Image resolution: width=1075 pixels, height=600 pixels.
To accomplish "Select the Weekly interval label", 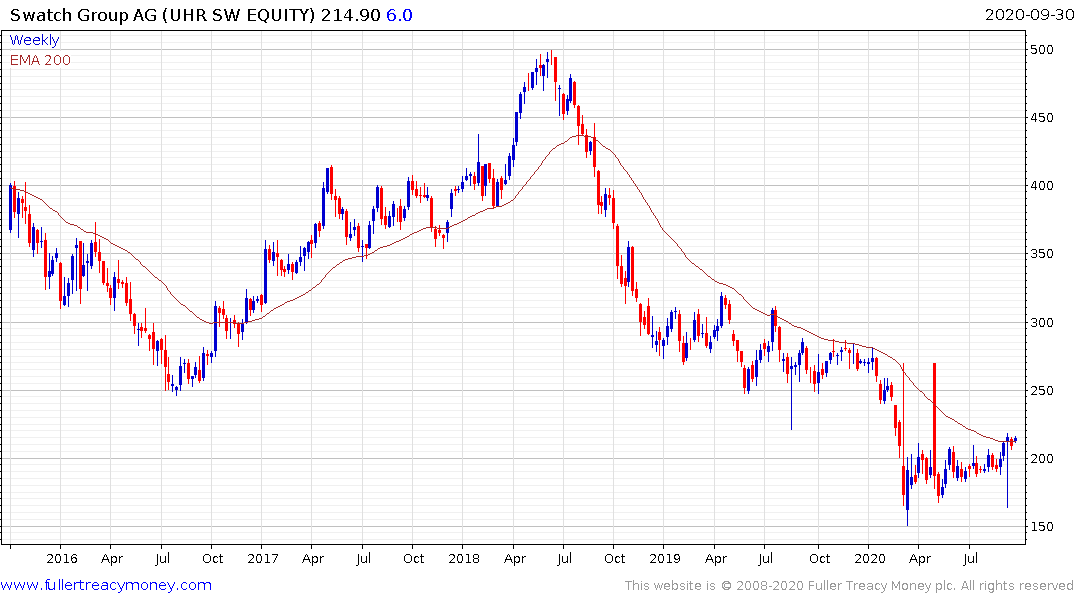I will click(x=34, y=40).
